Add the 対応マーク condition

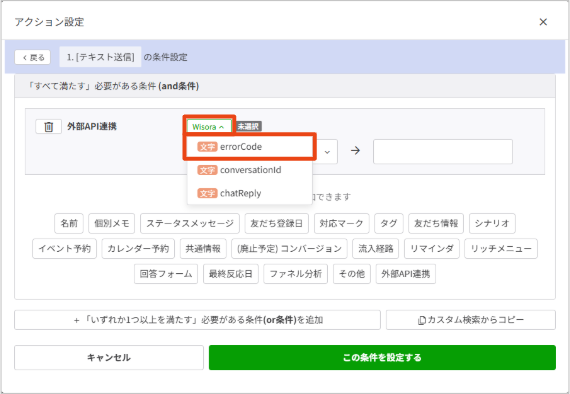341,223
